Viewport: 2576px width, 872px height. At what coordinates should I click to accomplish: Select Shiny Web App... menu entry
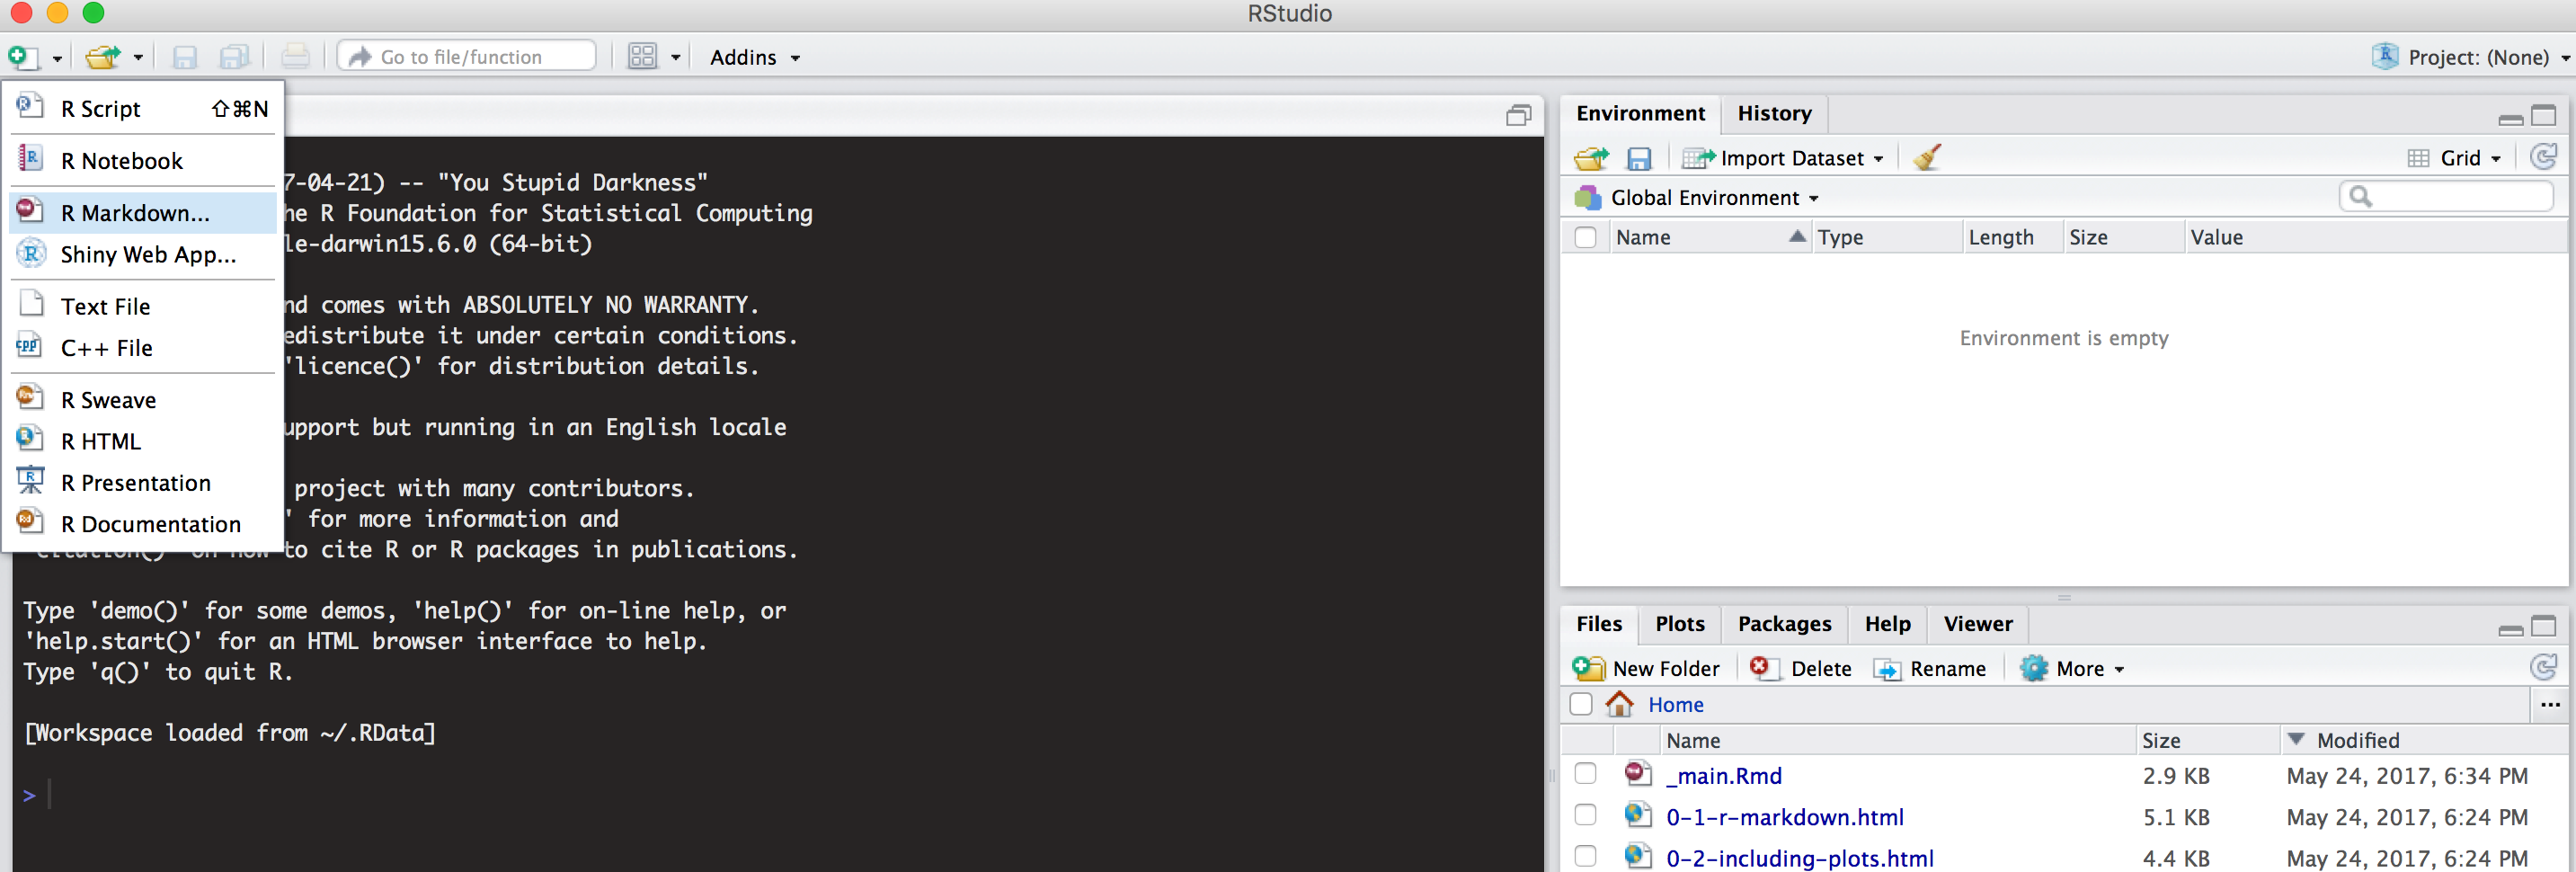(148, 255)
